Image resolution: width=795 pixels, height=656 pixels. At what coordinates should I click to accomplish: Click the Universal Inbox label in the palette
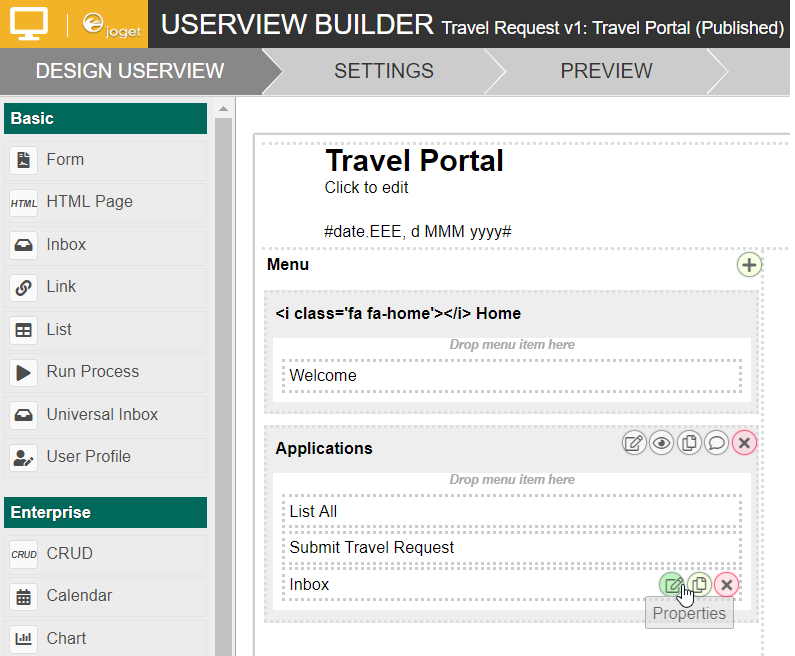[102, 415]
